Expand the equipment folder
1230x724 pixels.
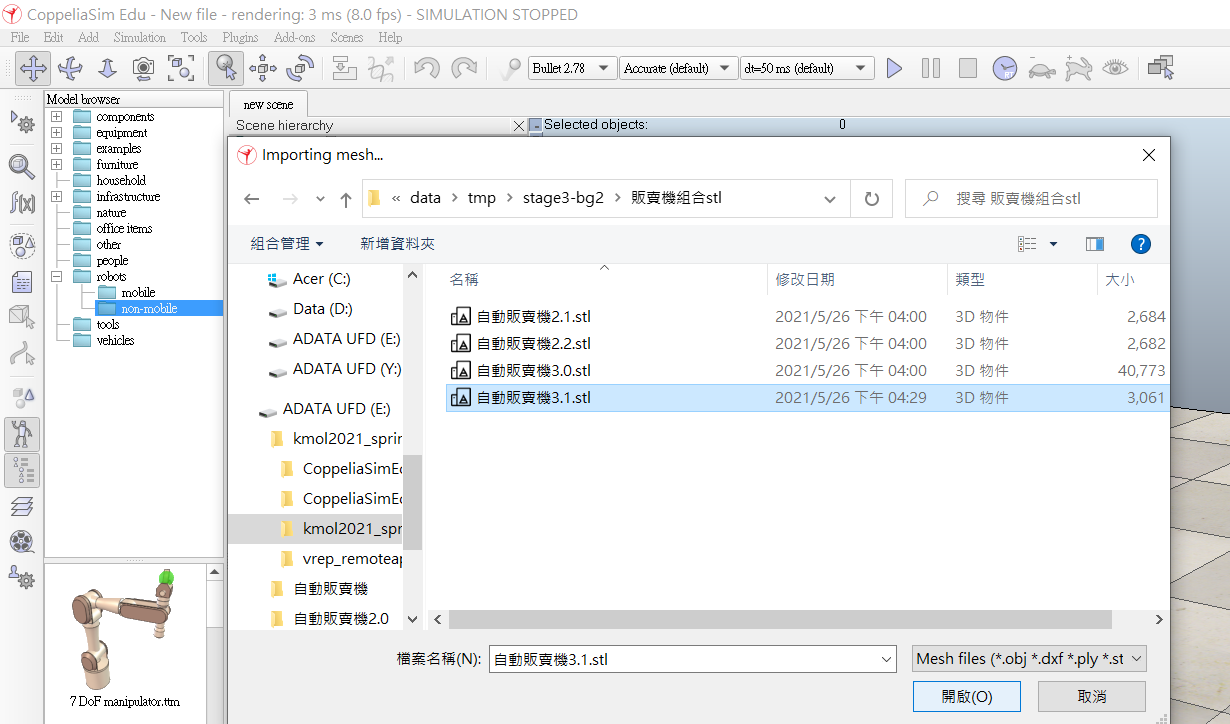(x=56, y=133)
